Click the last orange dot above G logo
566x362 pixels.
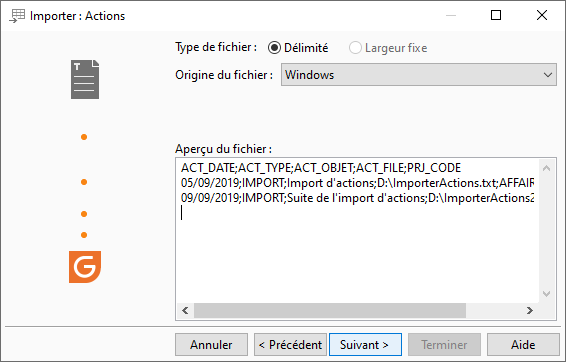(84, 235)
